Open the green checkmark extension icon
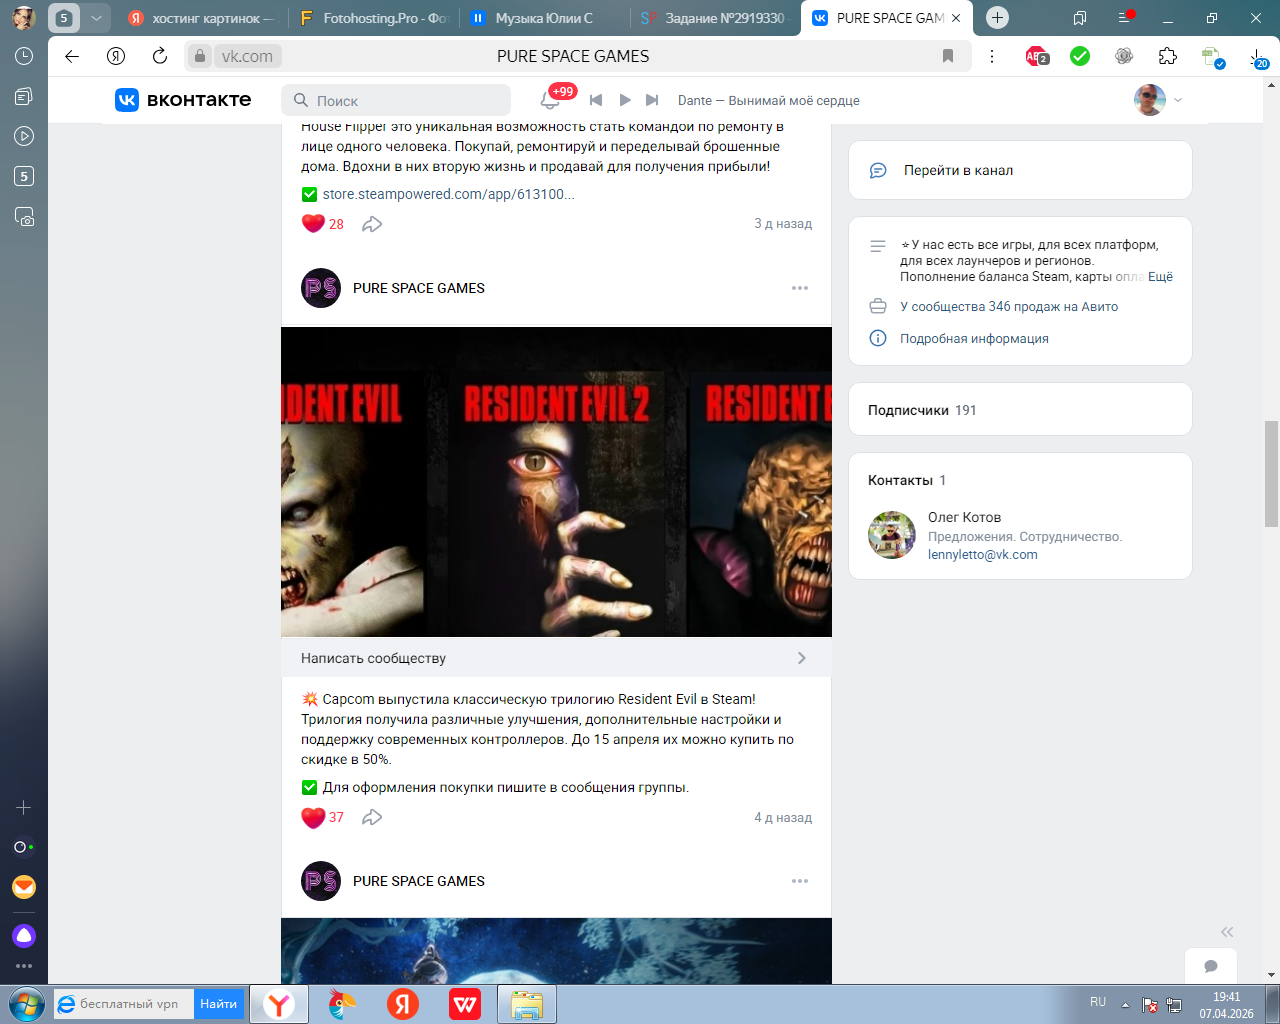Viewport: 1280px width, 1024px height. tap(1080, 56)
